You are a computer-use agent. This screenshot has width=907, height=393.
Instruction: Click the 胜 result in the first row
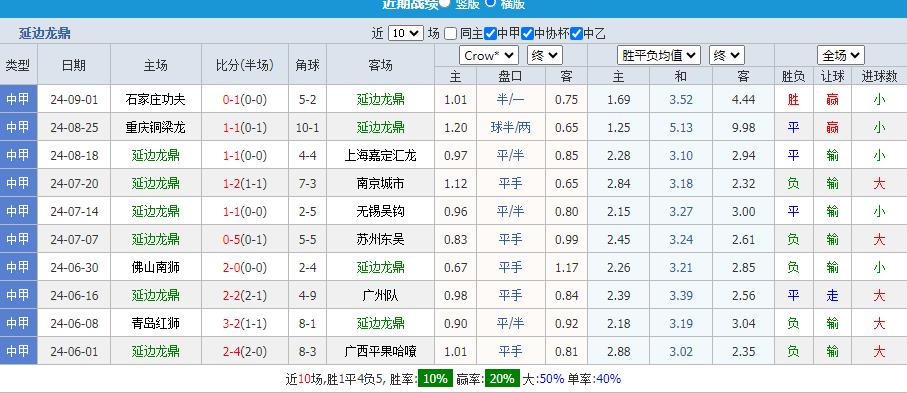point(793,100)
